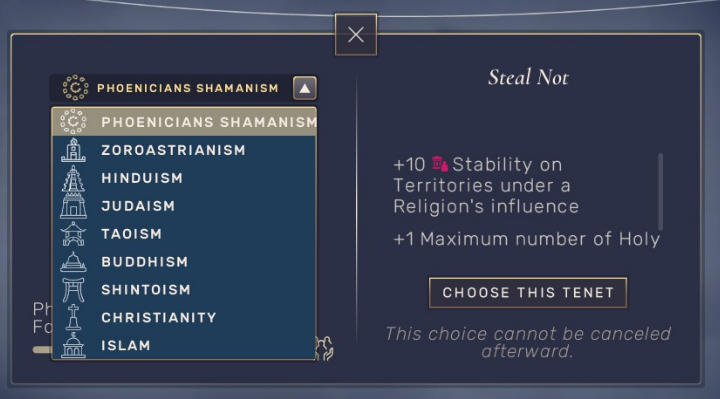Click the followers icon beside the progress bar
The width and height of the screenshot is (720, 399).
click(325, 348)
